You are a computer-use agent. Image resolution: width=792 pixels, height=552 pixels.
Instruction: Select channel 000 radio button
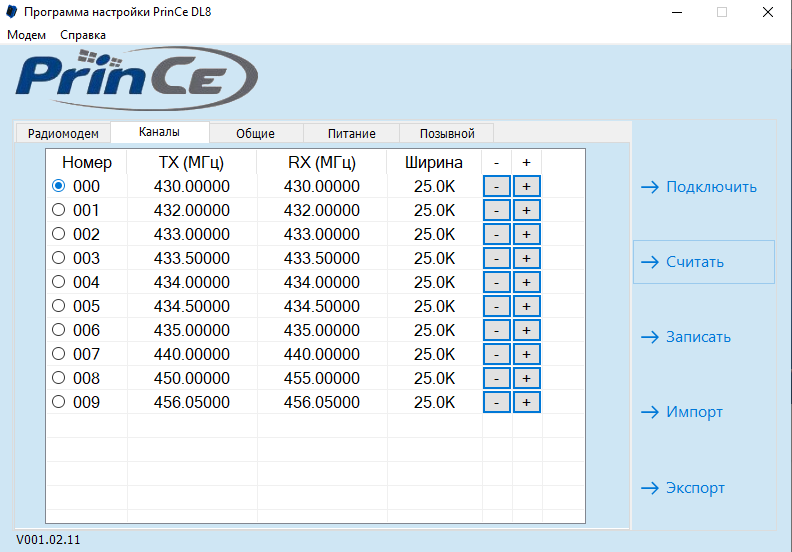[x=59, y=186]
